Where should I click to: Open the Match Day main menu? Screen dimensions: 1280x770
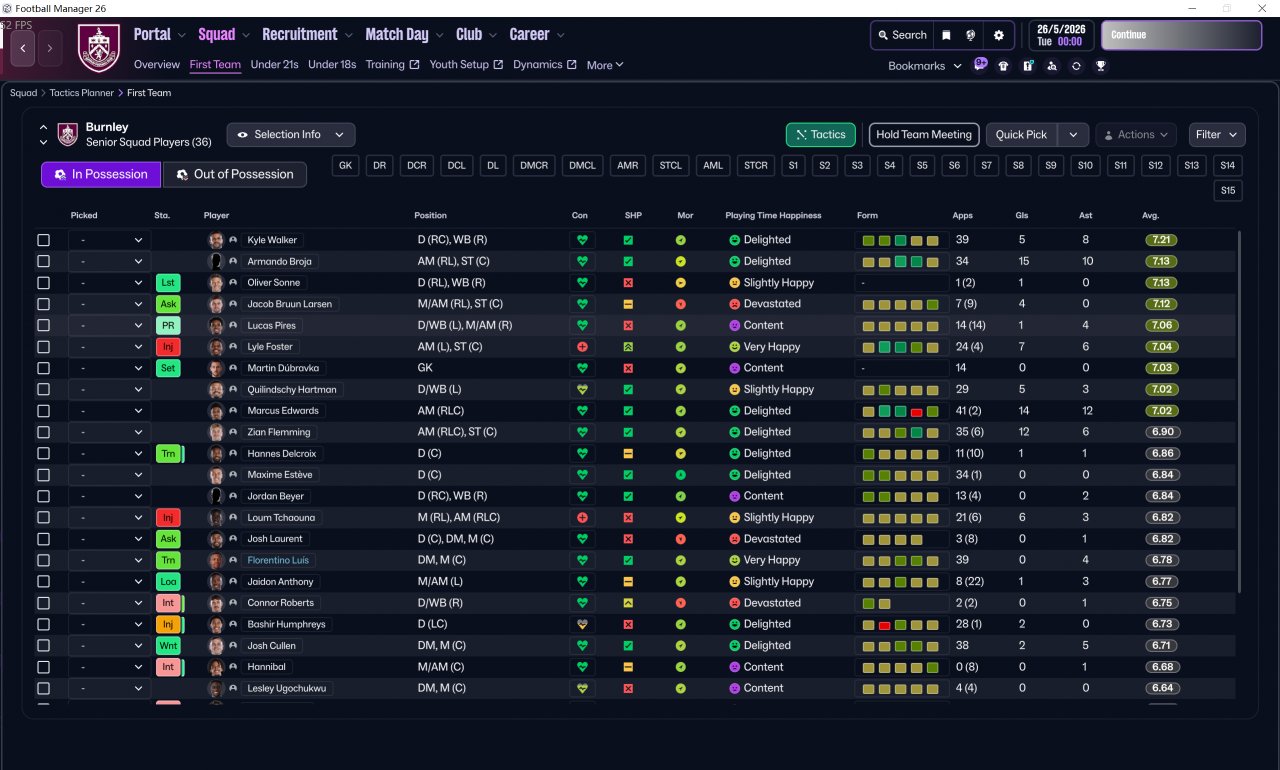click(404, 35)
